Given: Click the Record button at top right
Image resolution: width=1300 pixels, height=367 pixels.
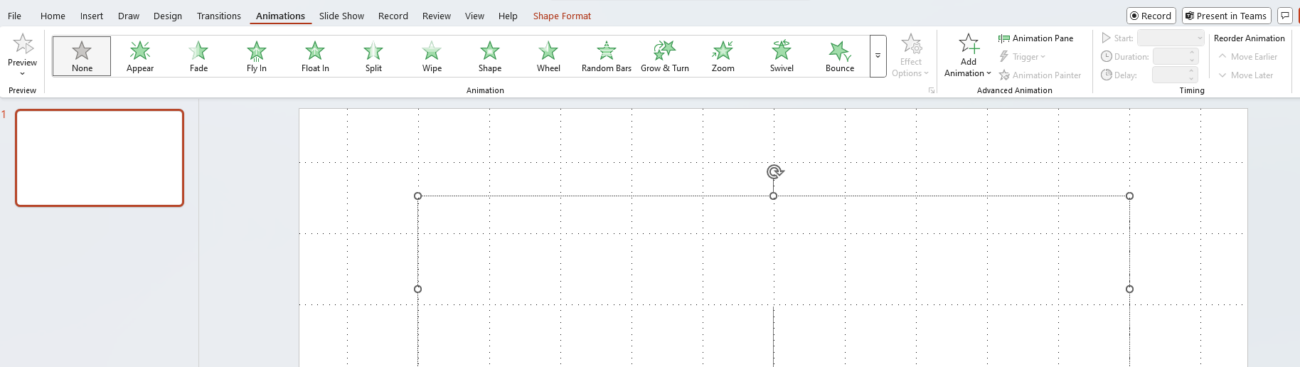Looking at the screenshot, I should [1151, 16].
